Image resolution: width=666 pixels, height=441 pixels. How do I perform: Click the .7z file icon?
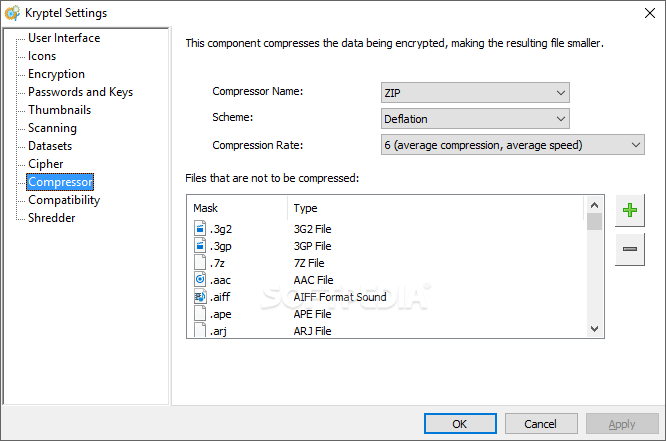coord(200,263)
